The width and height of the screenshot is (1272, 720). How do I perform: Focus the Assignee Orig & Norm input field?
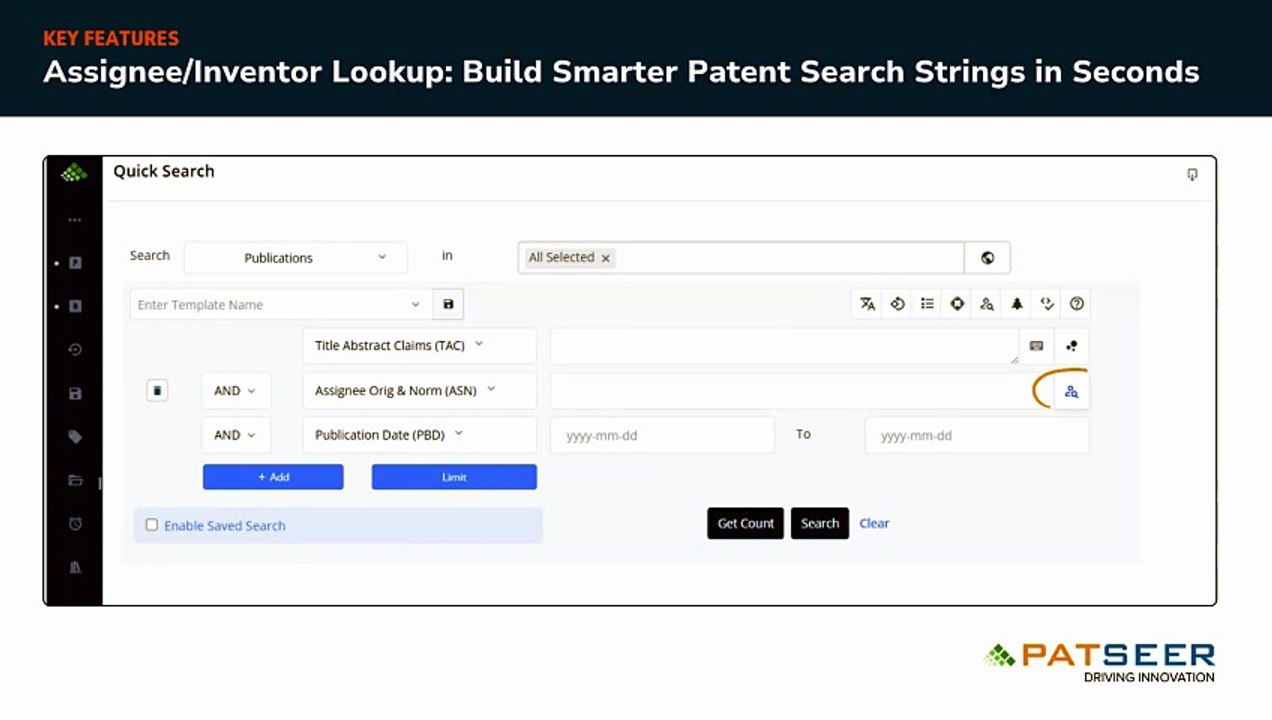[802, 391]
